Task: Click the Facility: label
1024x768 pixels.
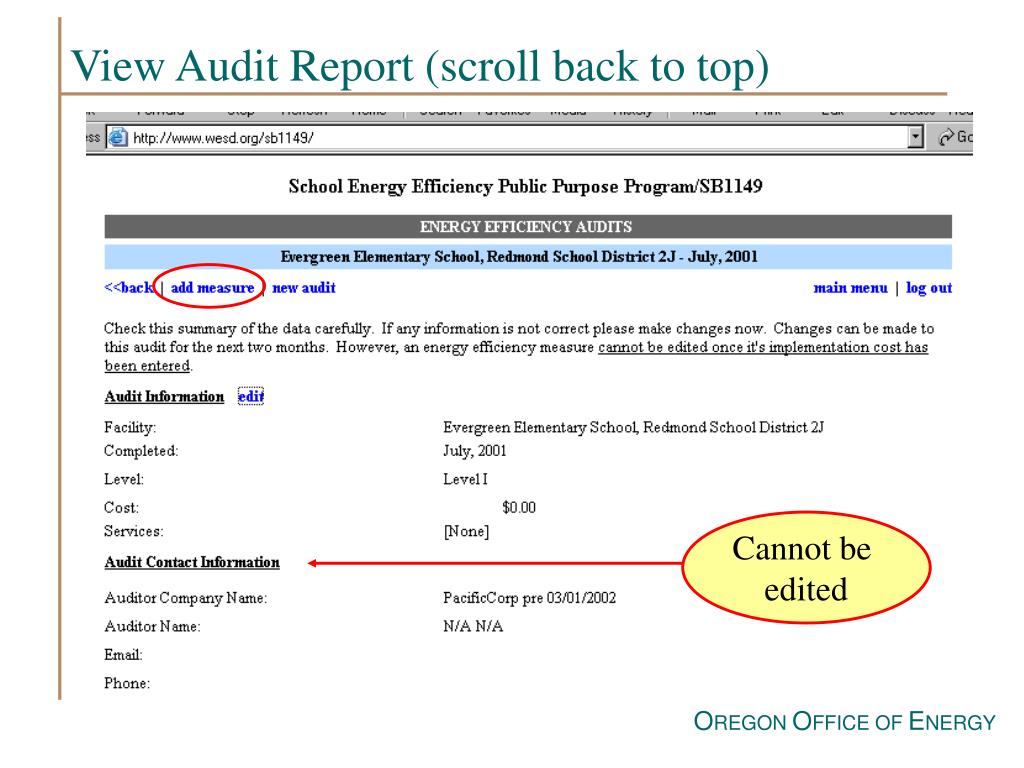Action: click(130, 428)
